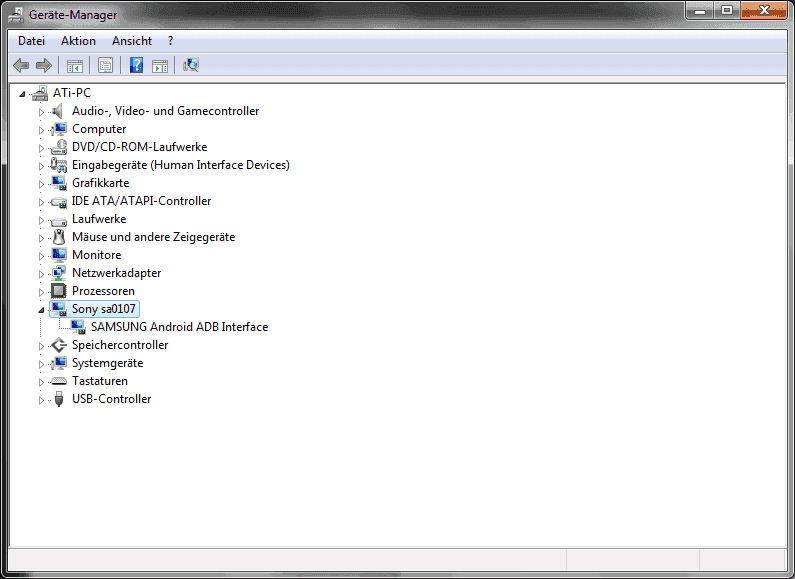
Task: Click the Geräte-Manager title bar icon
Action: (16, 15)
